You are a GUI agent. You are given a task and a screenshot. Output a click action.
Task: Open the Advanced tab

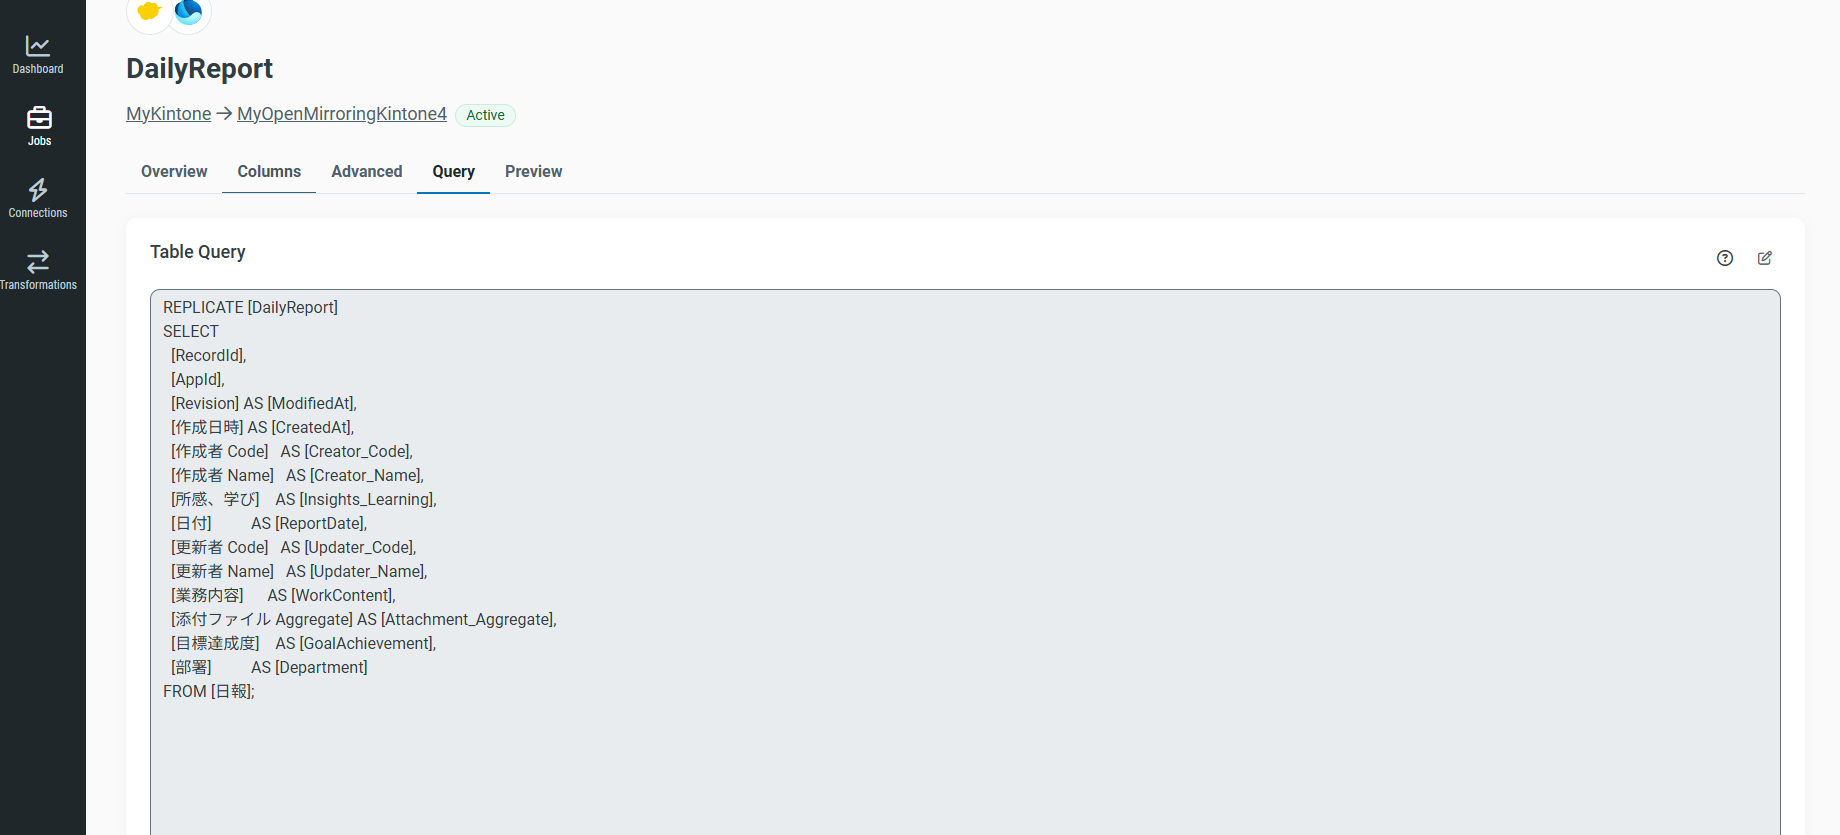[x=367, y=172]
